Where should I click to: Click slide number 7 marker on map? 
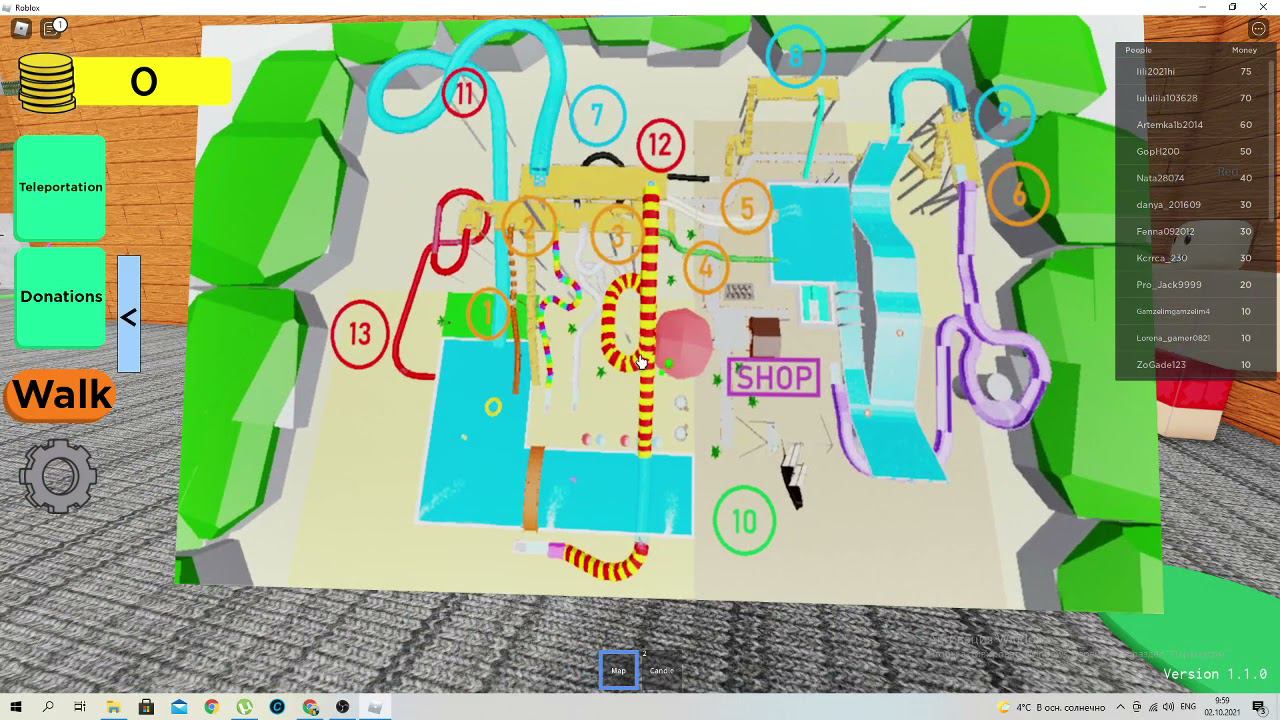click(597, 114)
